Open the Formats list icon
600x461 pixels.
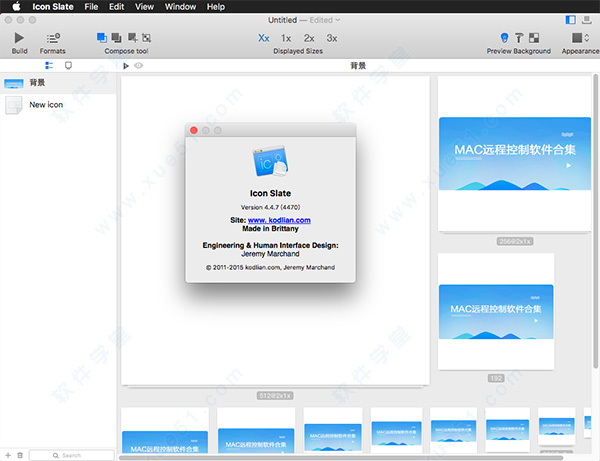click(53, 38)
